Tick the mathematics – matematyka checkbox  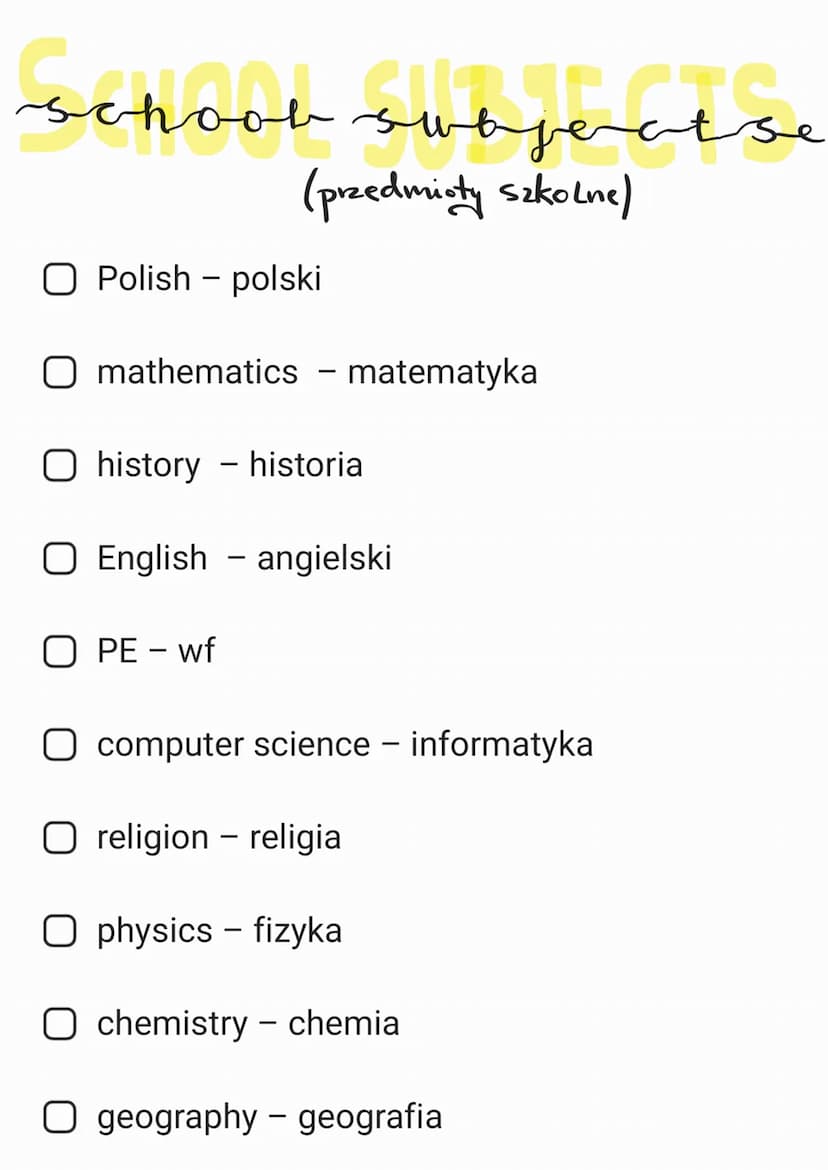(x=60, y=372)
